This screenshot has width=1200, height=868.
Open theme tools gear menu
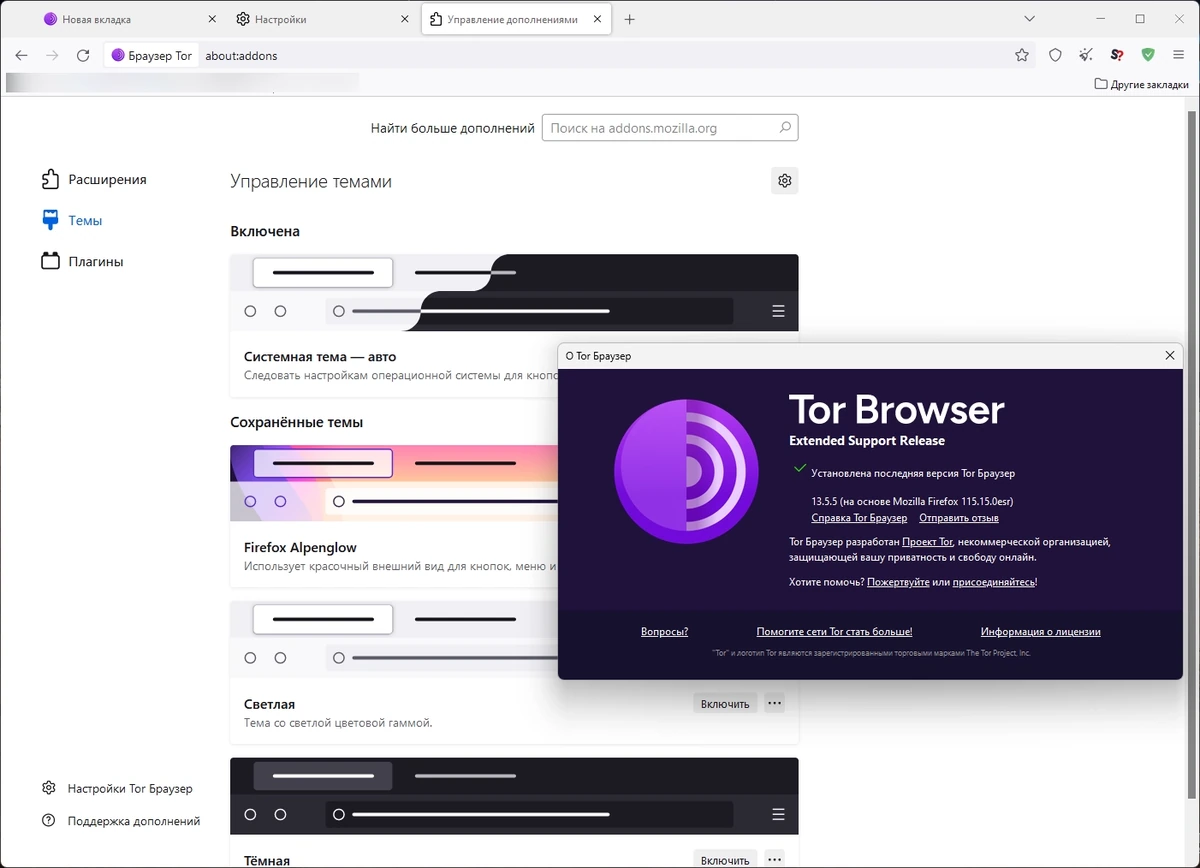785,181
